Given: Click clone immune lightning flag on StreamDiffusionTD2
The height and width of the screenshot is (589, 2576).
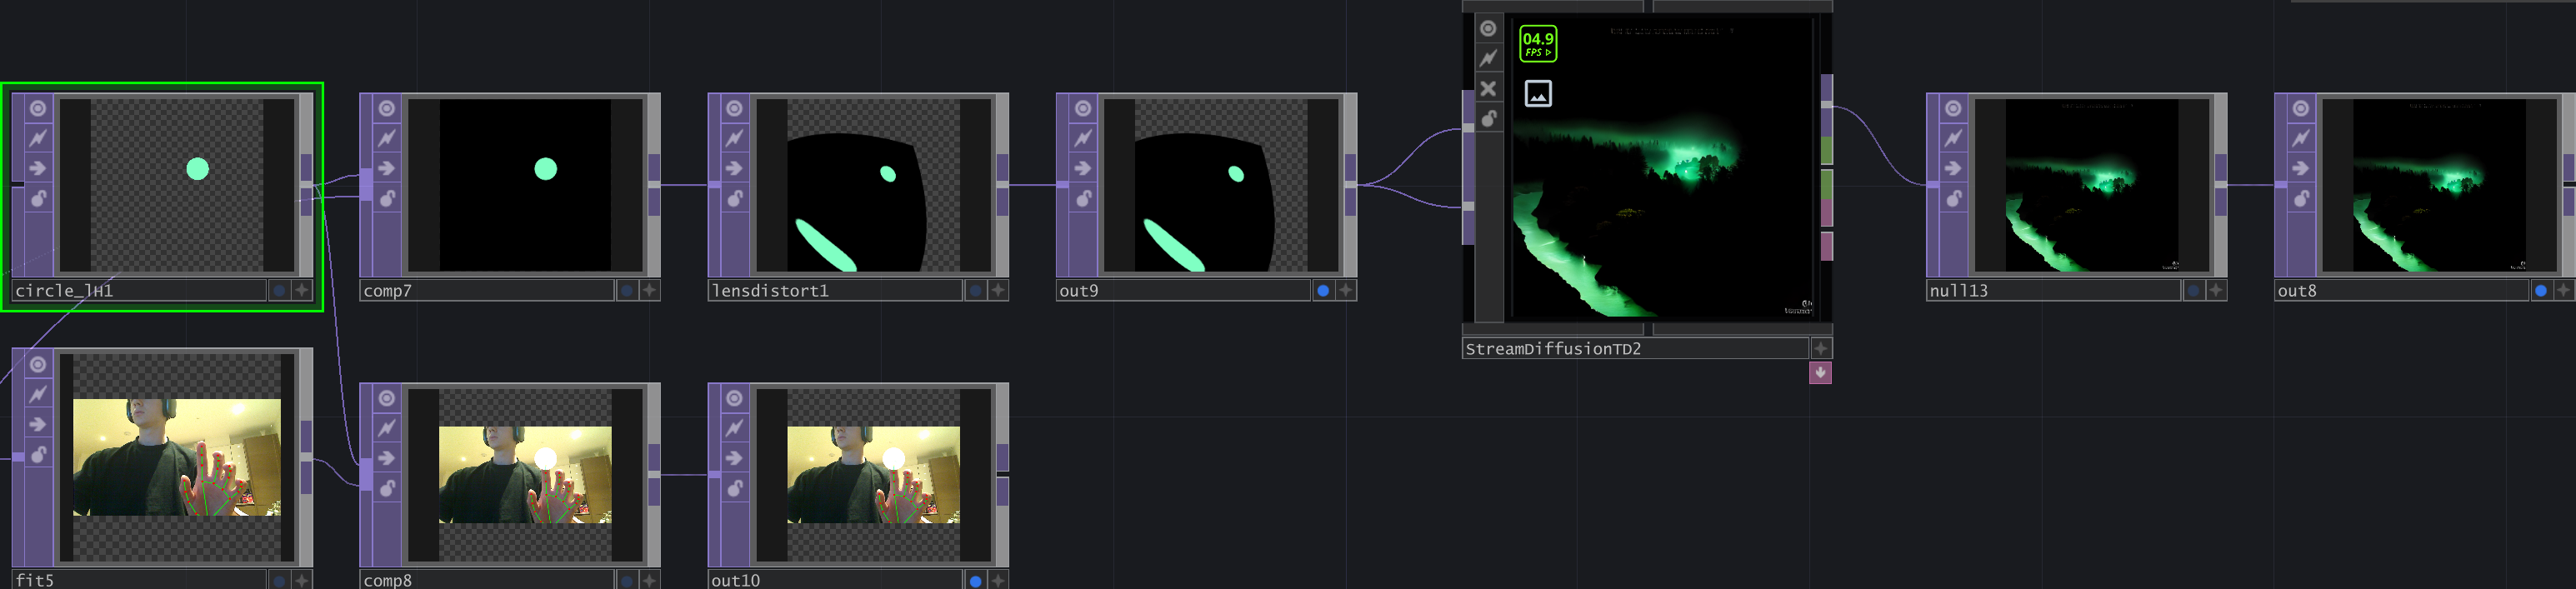Looking at the screenshot, I should 1488,58.
